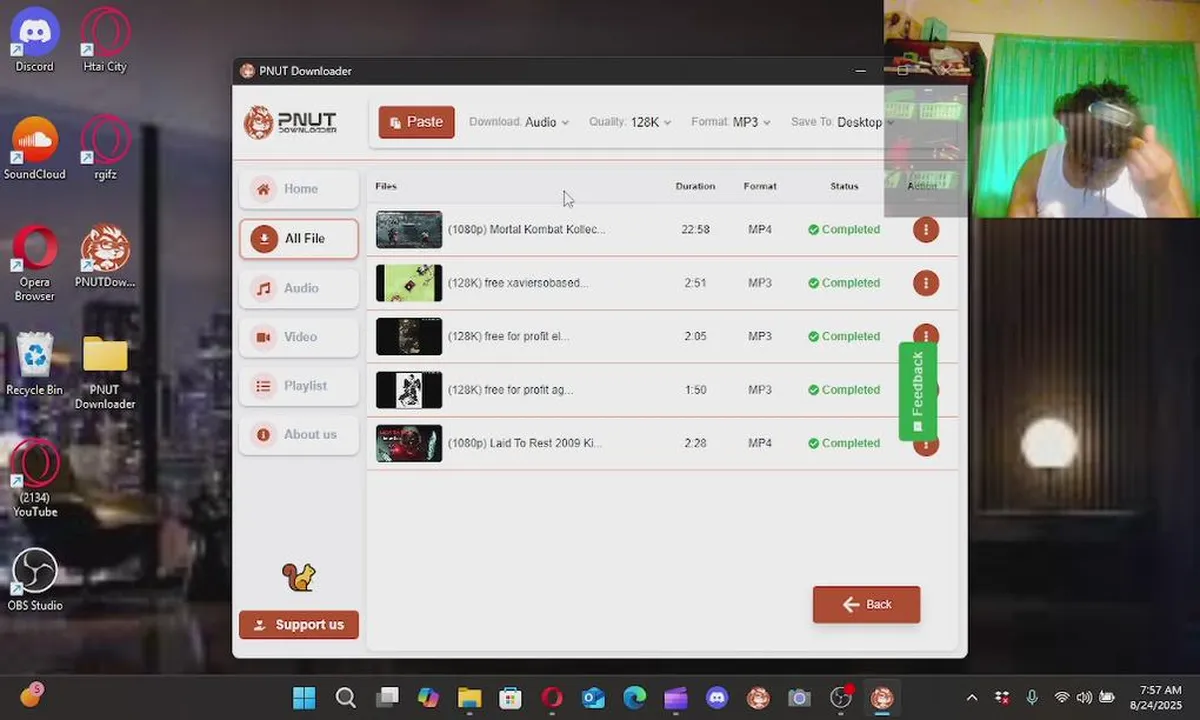Open the (2134) YouTube desktop shortcut

coord(35,479)
